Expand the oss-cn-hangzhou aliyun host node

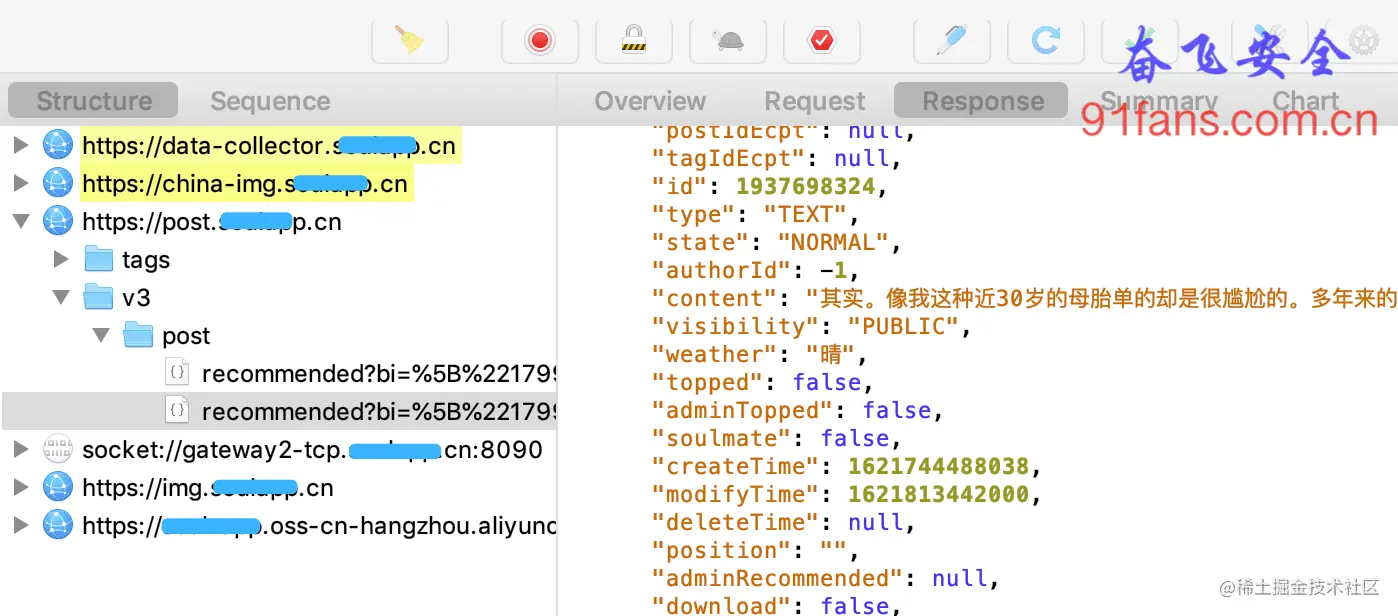tap(21, 525)
